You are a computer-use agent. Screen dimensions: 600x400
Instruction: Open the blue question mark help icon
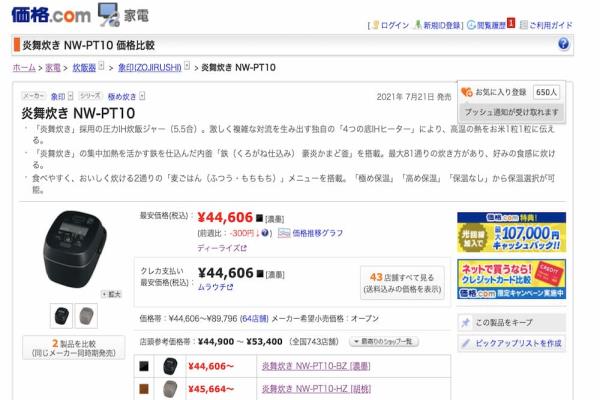pos(563,44)
